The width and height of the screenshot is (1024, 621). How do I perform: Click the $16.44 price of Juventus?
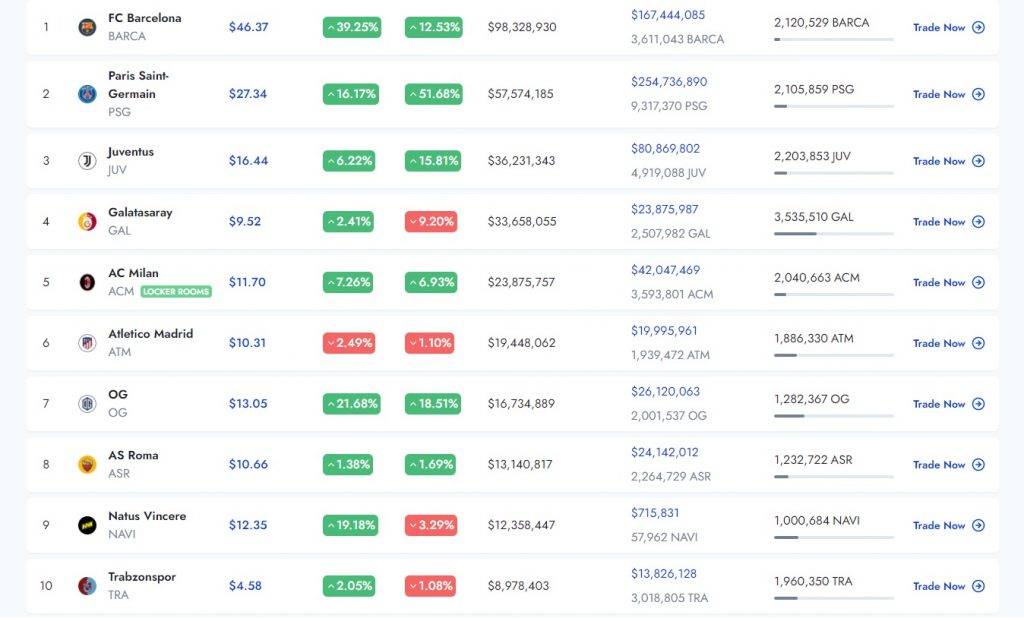point(248,161)
